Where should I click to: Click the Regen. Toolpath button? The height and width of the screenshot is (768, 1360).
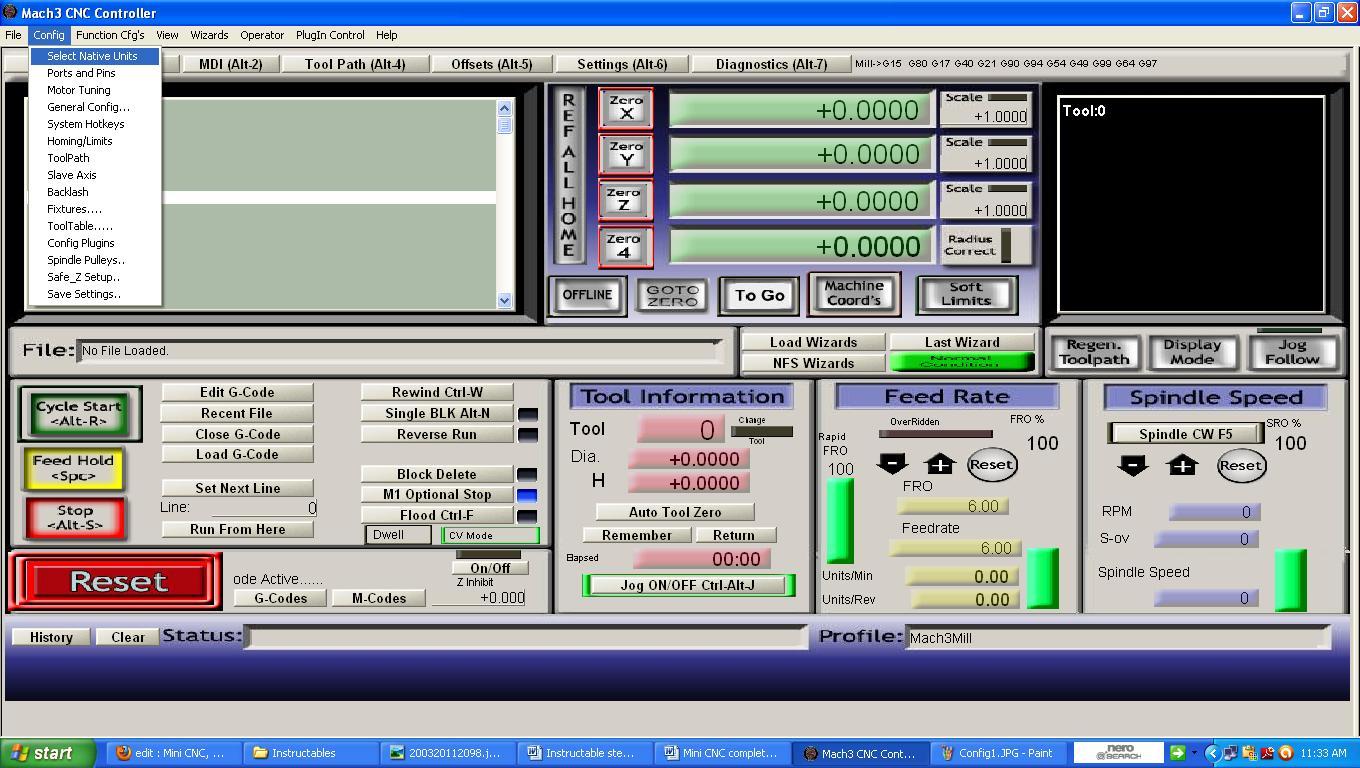pyautogui.click(x=1094, y=352)
